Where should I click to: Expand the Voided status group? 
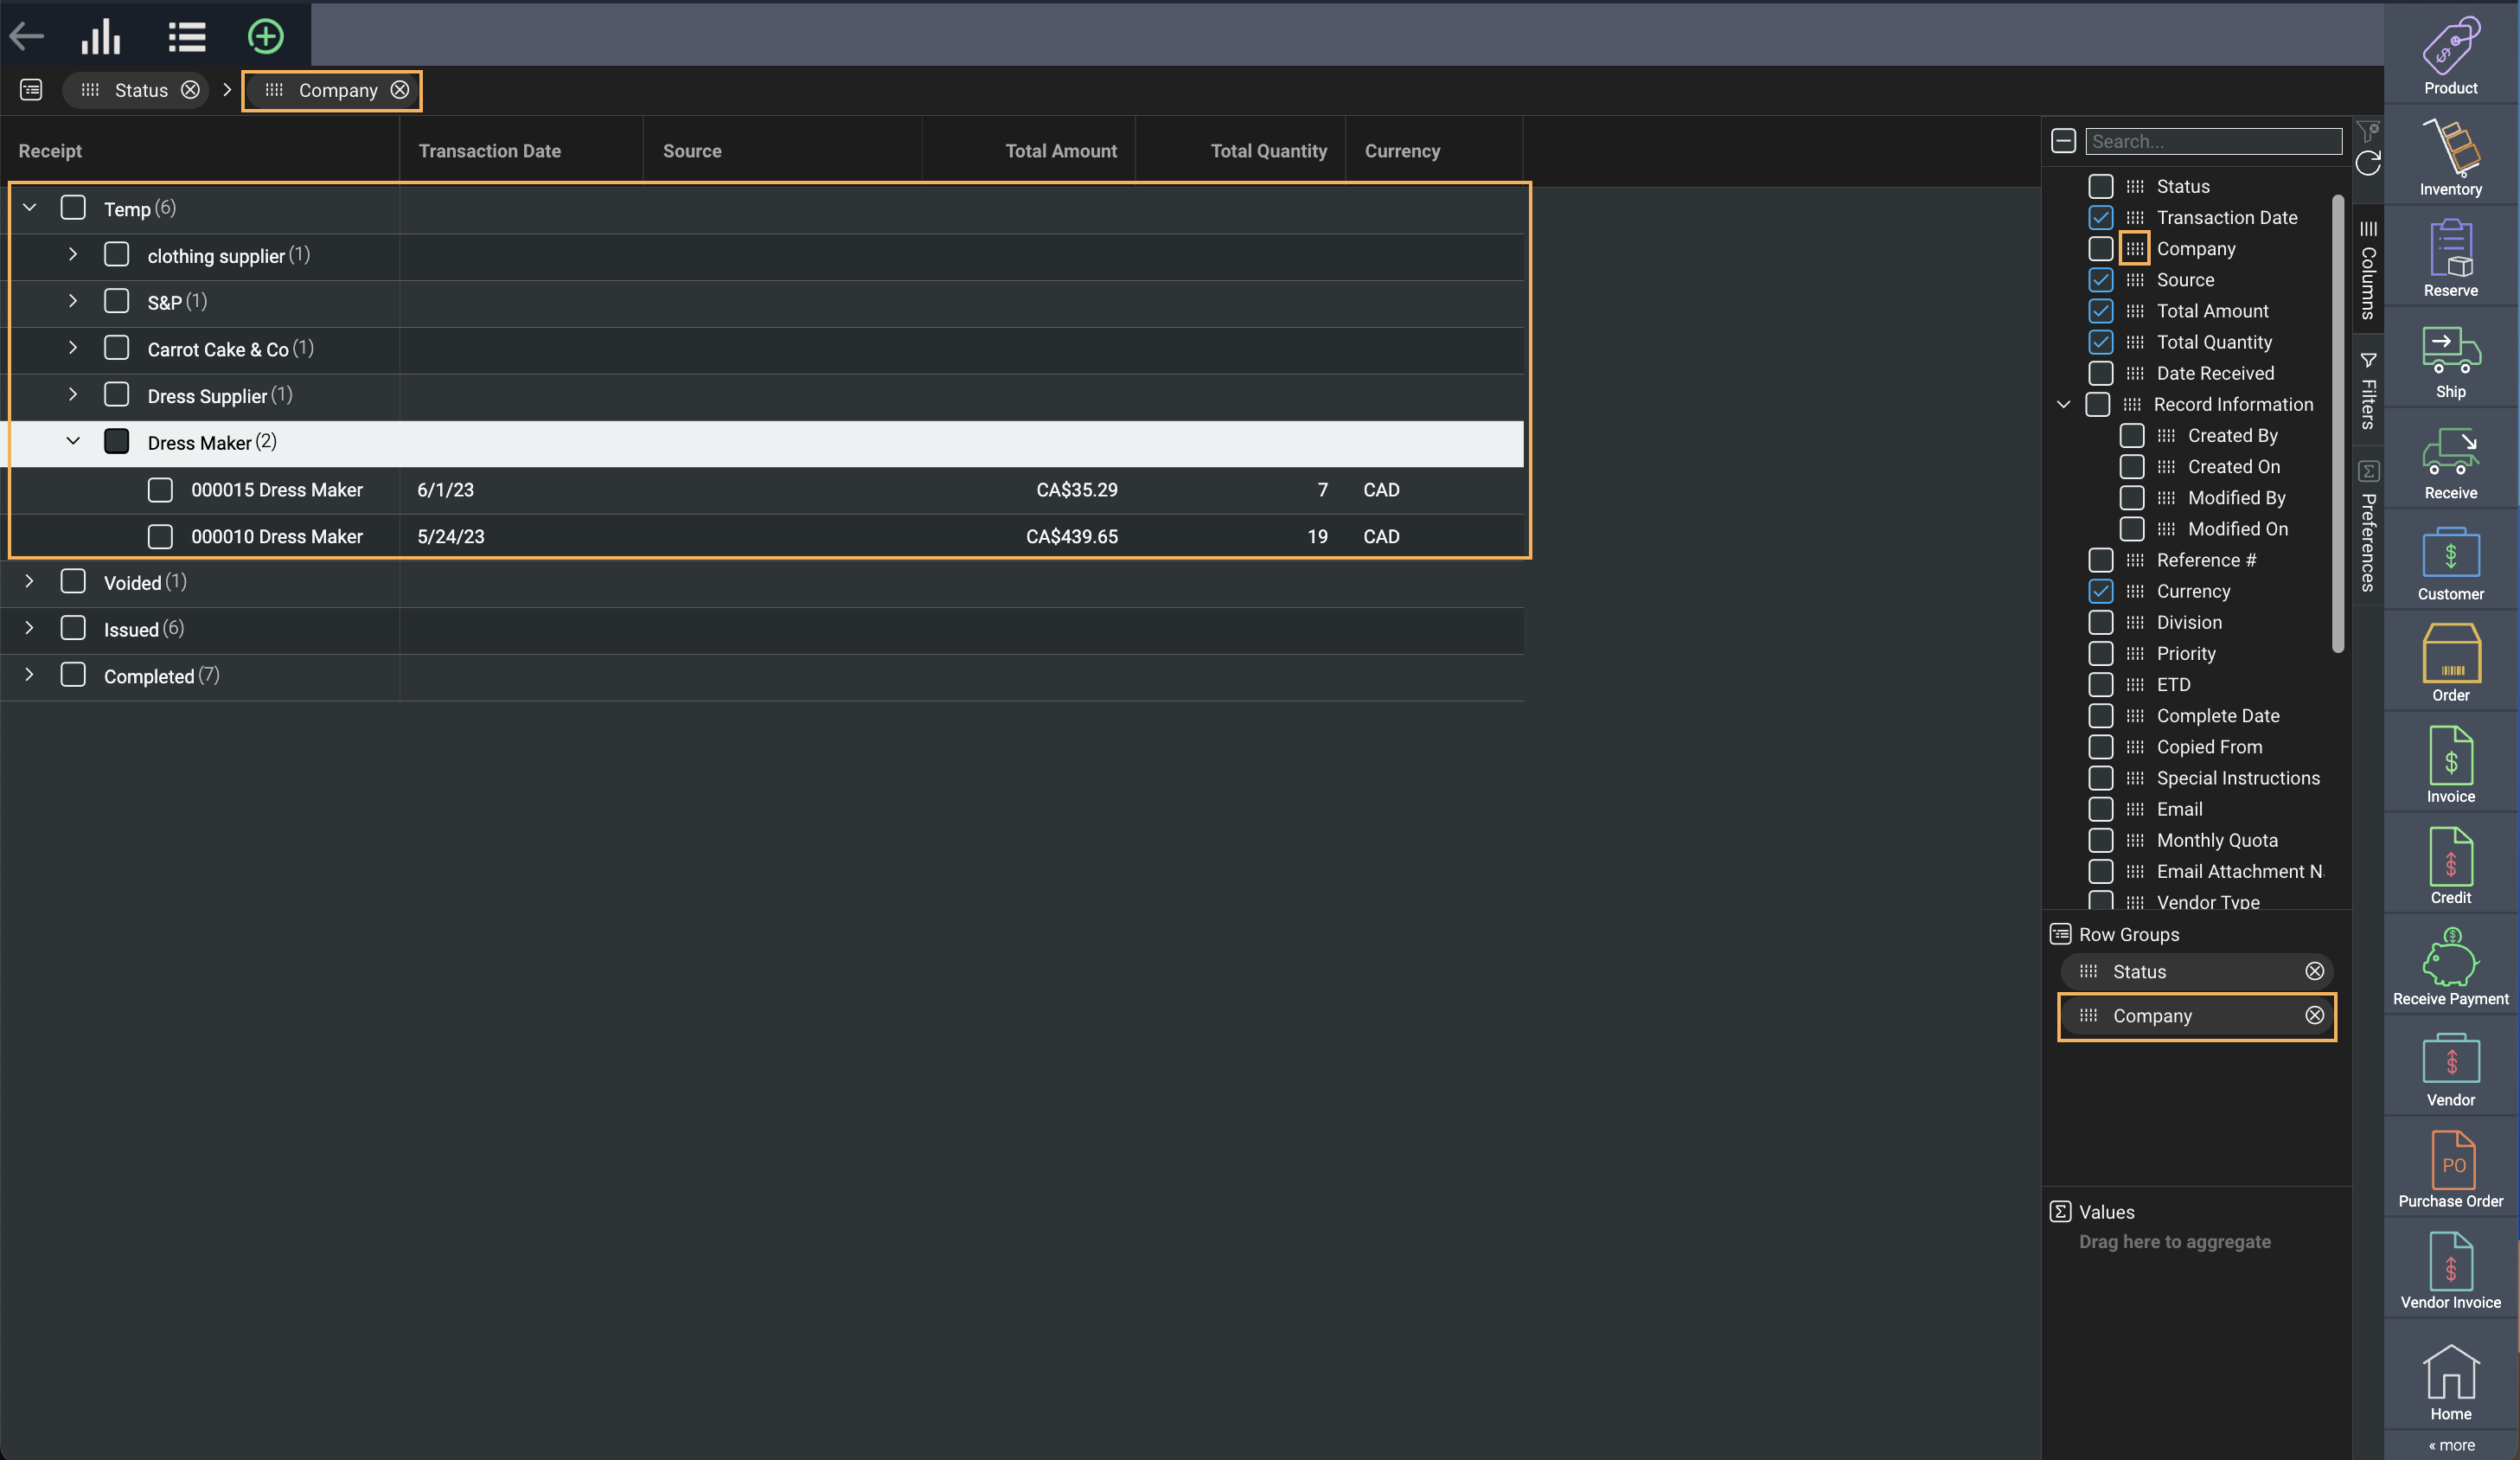click(x=29, y=581)
